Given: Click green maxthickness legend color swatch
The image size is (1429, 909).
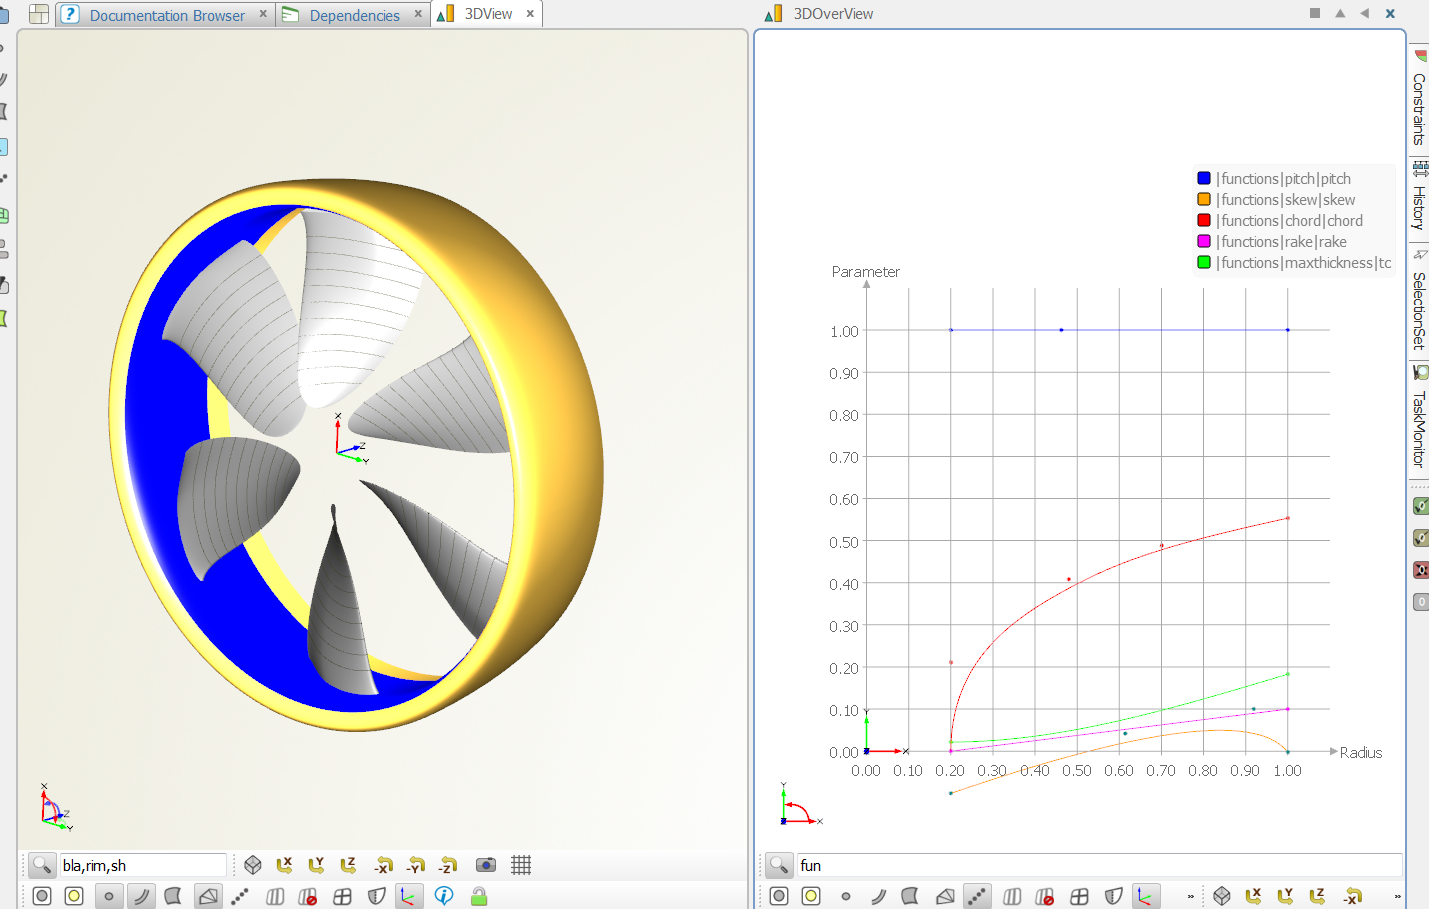Looking at the screenshot, I should click(1204, 262).
